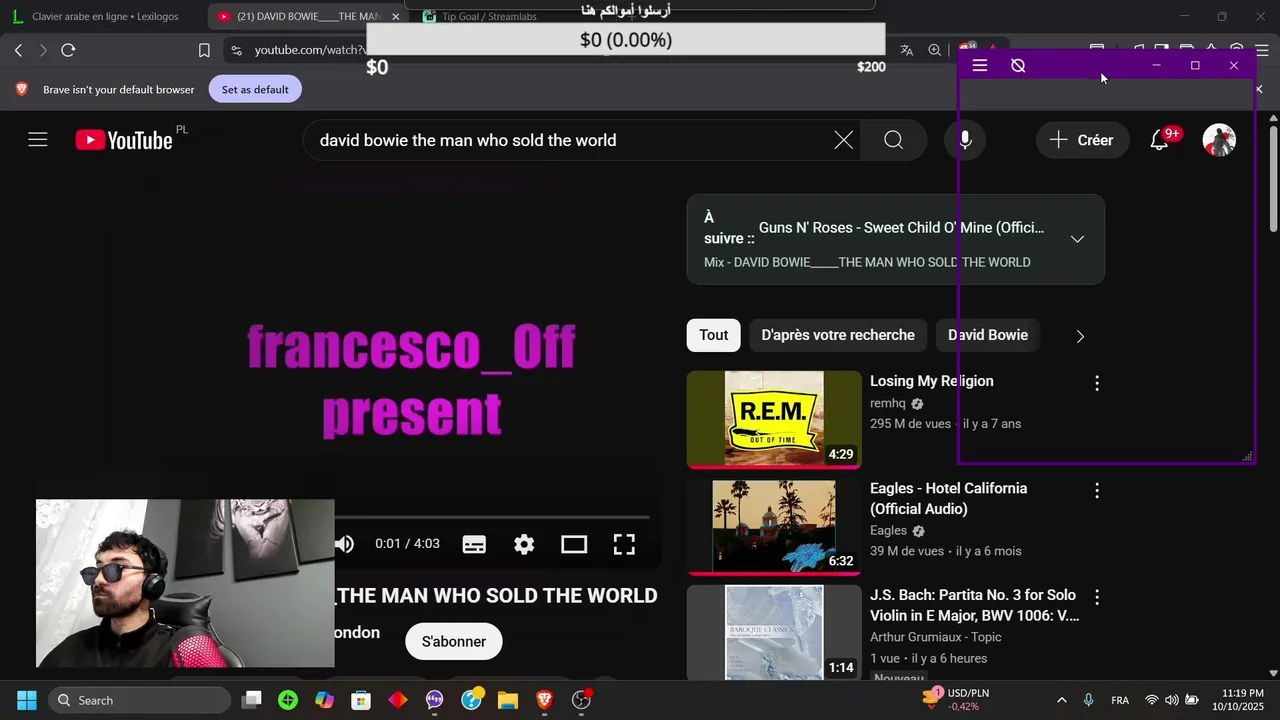Image resolution: width=1280 pixels, height=720 pixels.
Task: Open Bach Partita No. 3 thumbnail
Action: click(x=774, y=633)
